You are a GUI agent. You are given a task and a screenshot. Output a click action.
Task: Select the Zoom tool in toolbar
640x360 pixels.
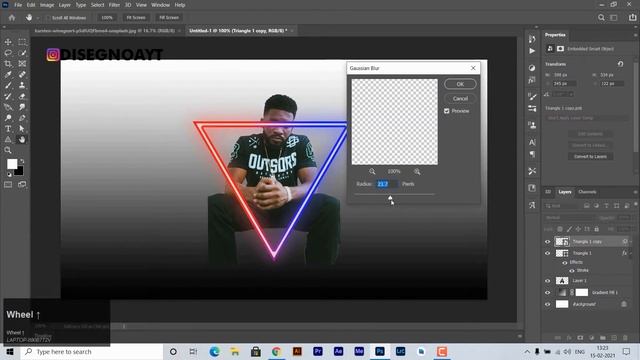click(8, 150)
